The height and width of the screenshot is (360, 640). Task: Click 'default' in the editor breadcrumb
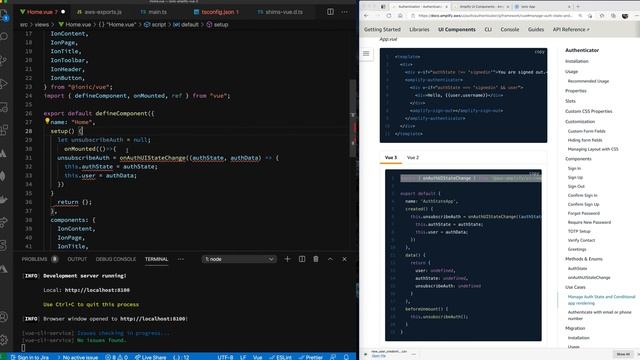click(x=190, y=24)
